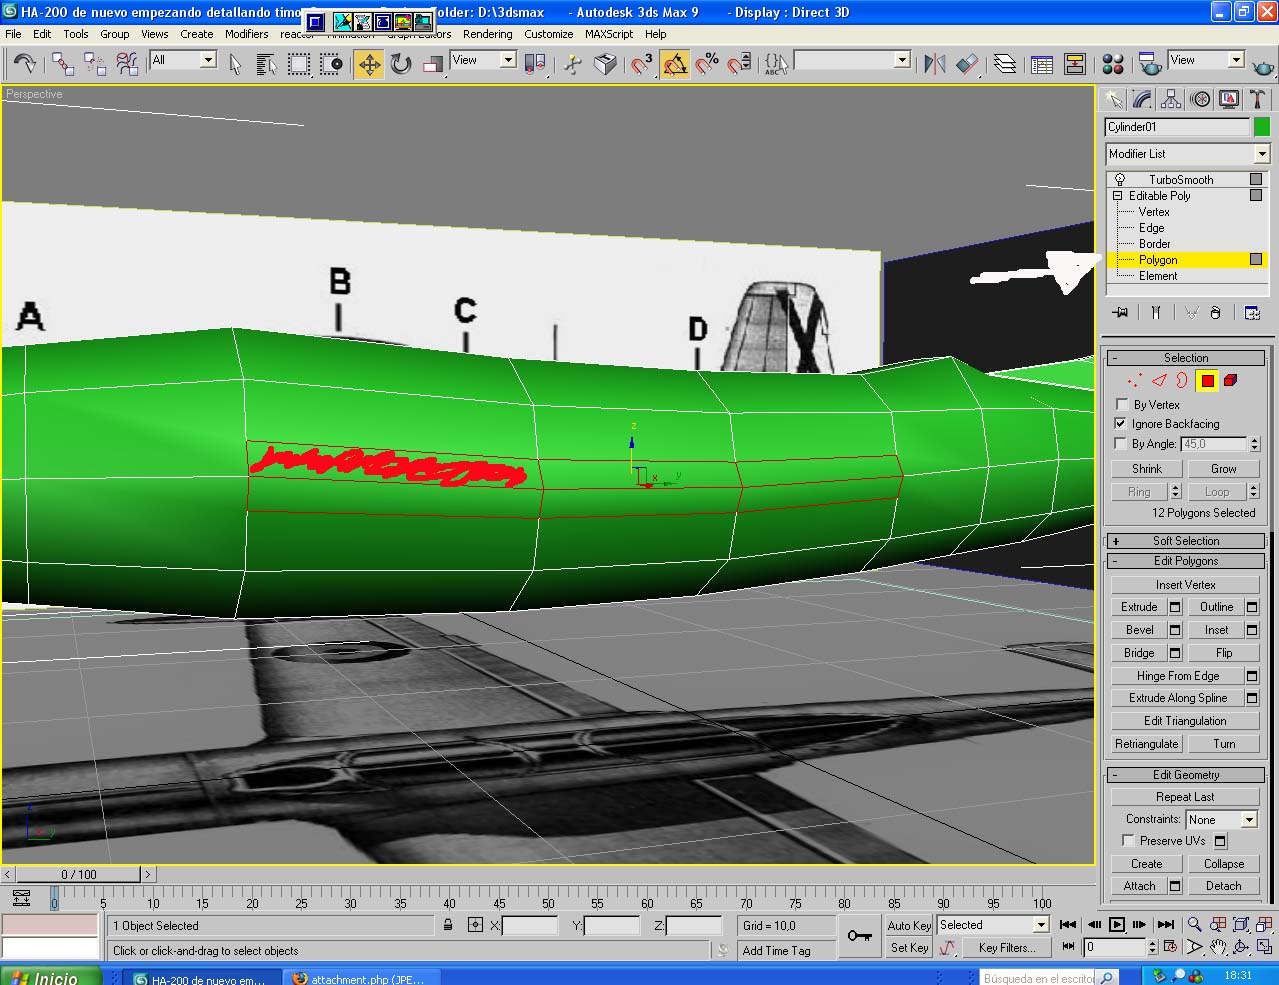Click the Arc Rotate viewport icon
Screen dimensions: 1279x985
pyautogui.click(x=1241, y=947)
